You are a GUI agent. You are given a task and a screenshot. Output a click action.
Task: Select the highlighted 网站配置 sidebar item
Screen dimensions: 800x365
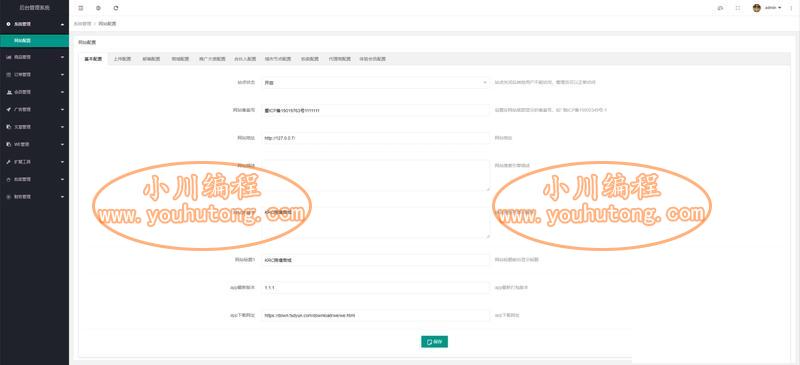tap(34, 41)
